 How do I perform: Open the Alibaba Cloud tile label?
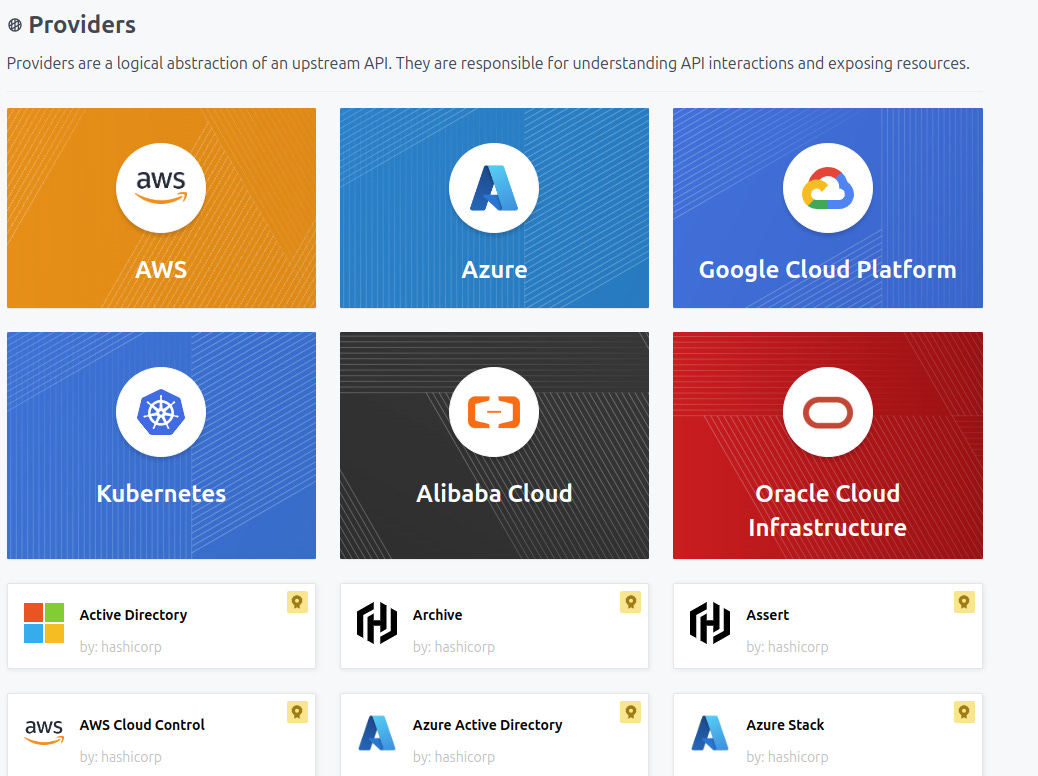[494, 493]
